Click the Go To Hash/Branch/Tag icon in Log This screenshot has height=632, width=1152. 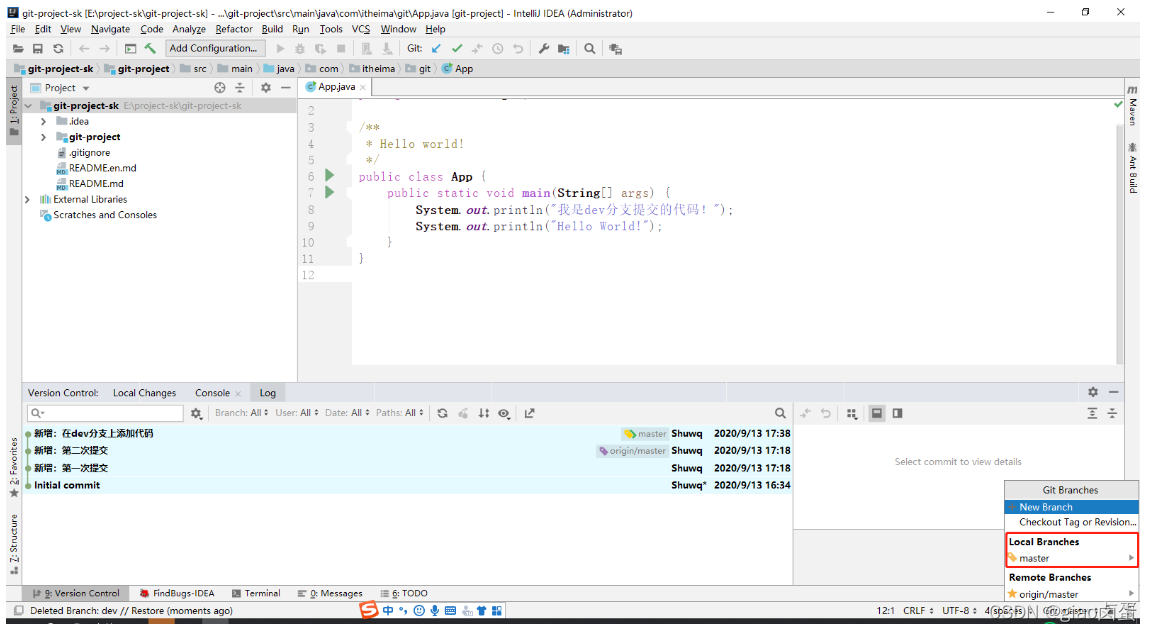point(529,413)
